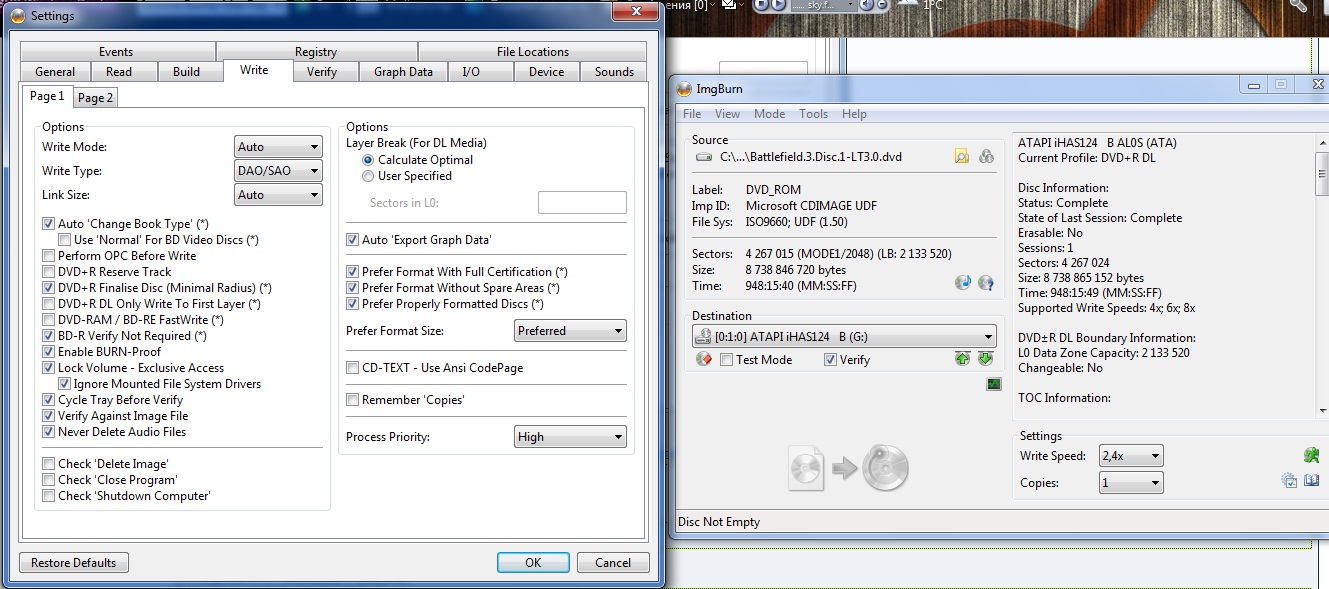Viewport: 1329px width, 589px height.
Task: Open Process Priority dropdown
Action: [570, 437]
